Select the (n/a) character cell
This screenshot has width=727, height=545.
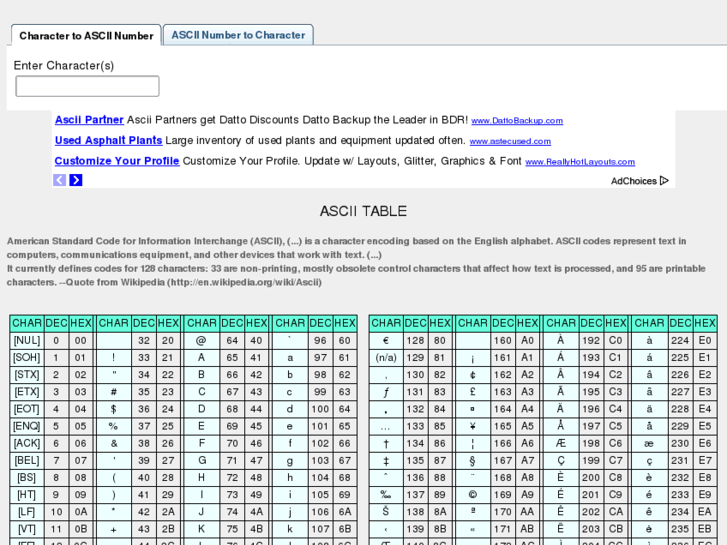pos(386,358)
